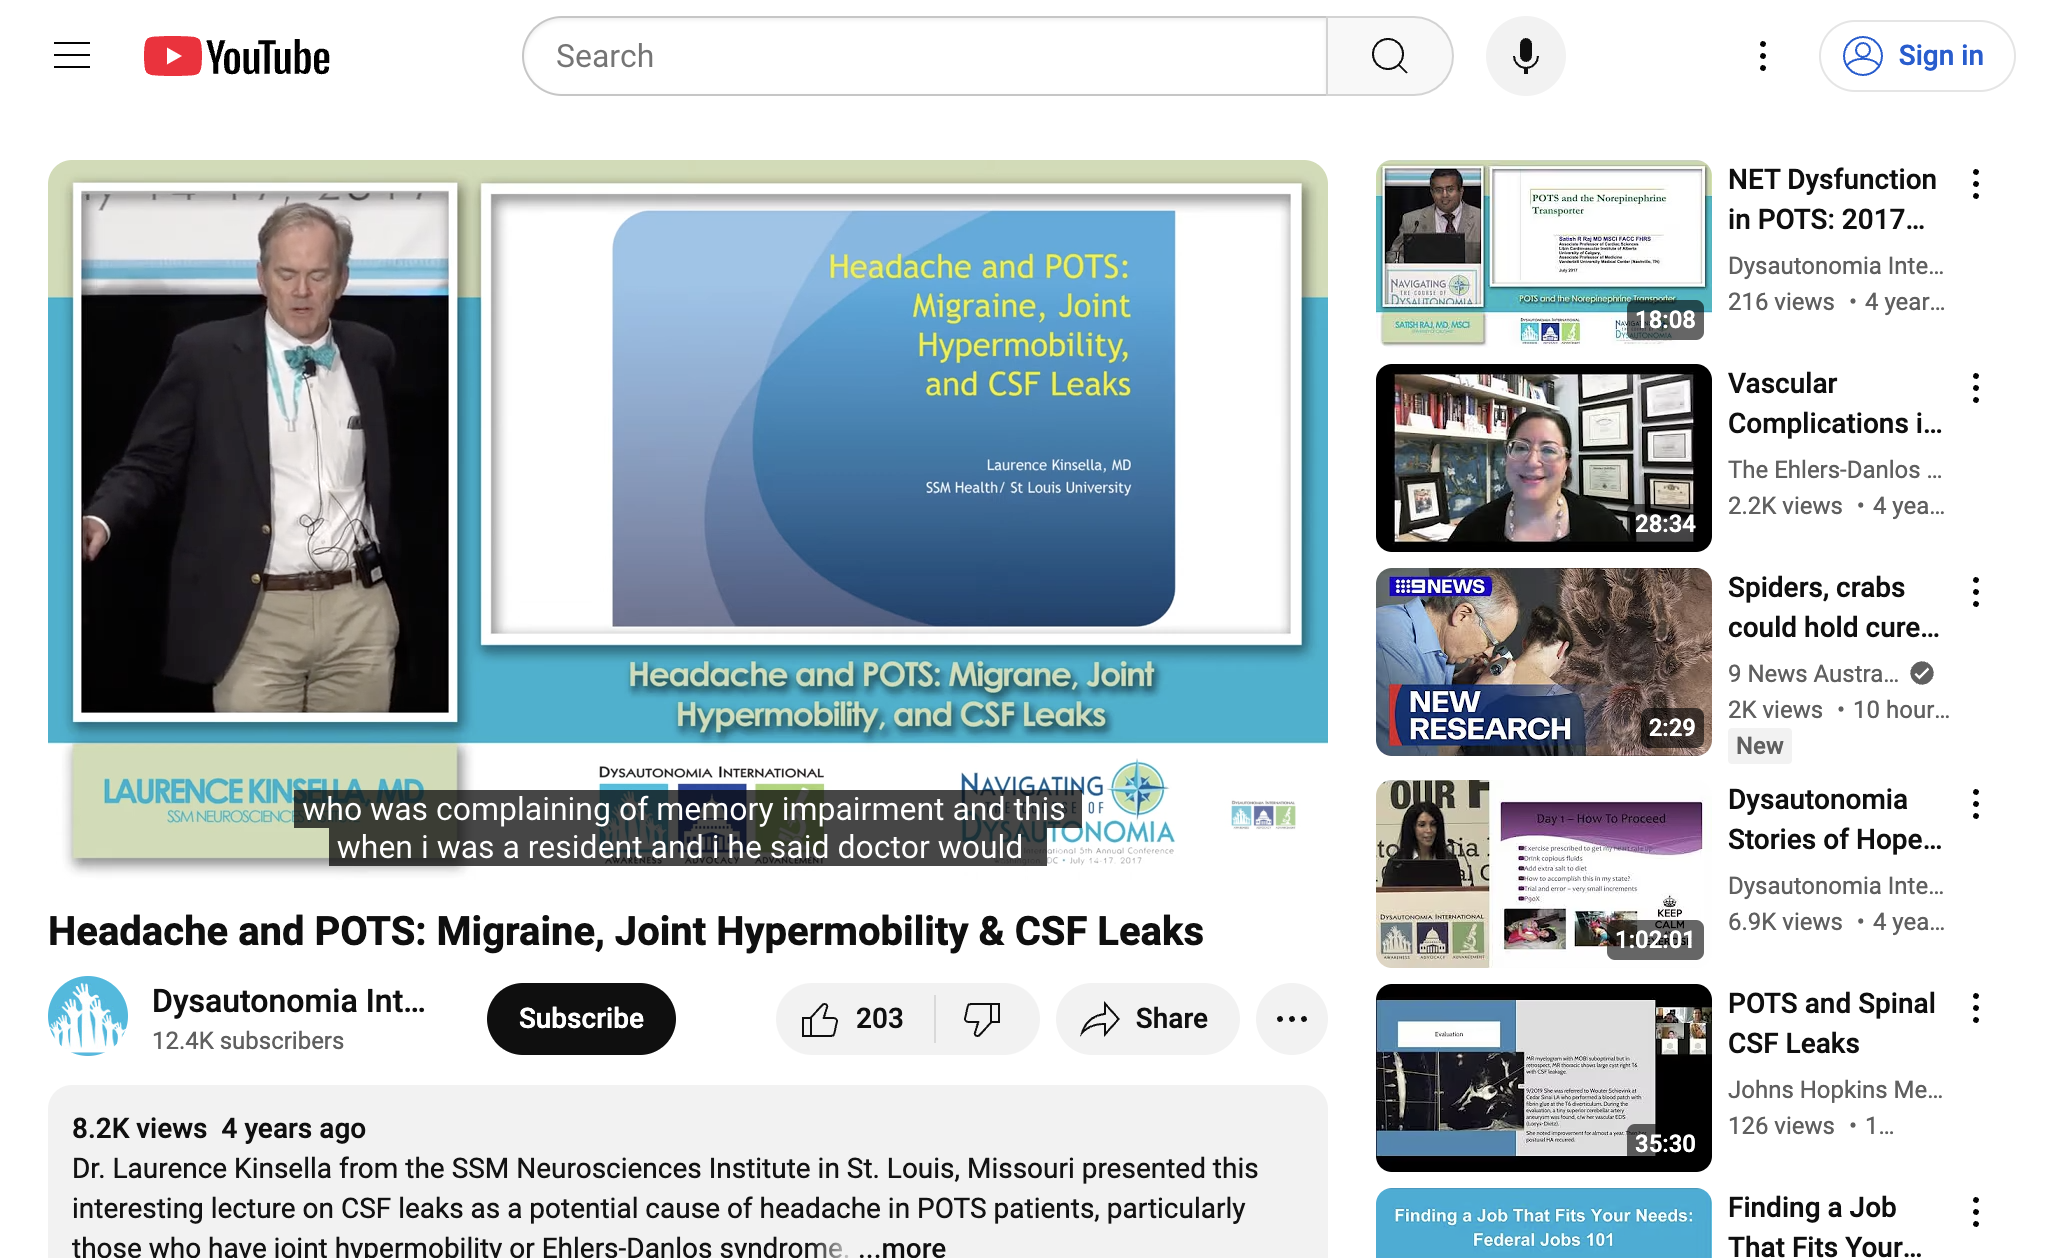Click NET Dysfunction in POTS title

pos(1832,199)
